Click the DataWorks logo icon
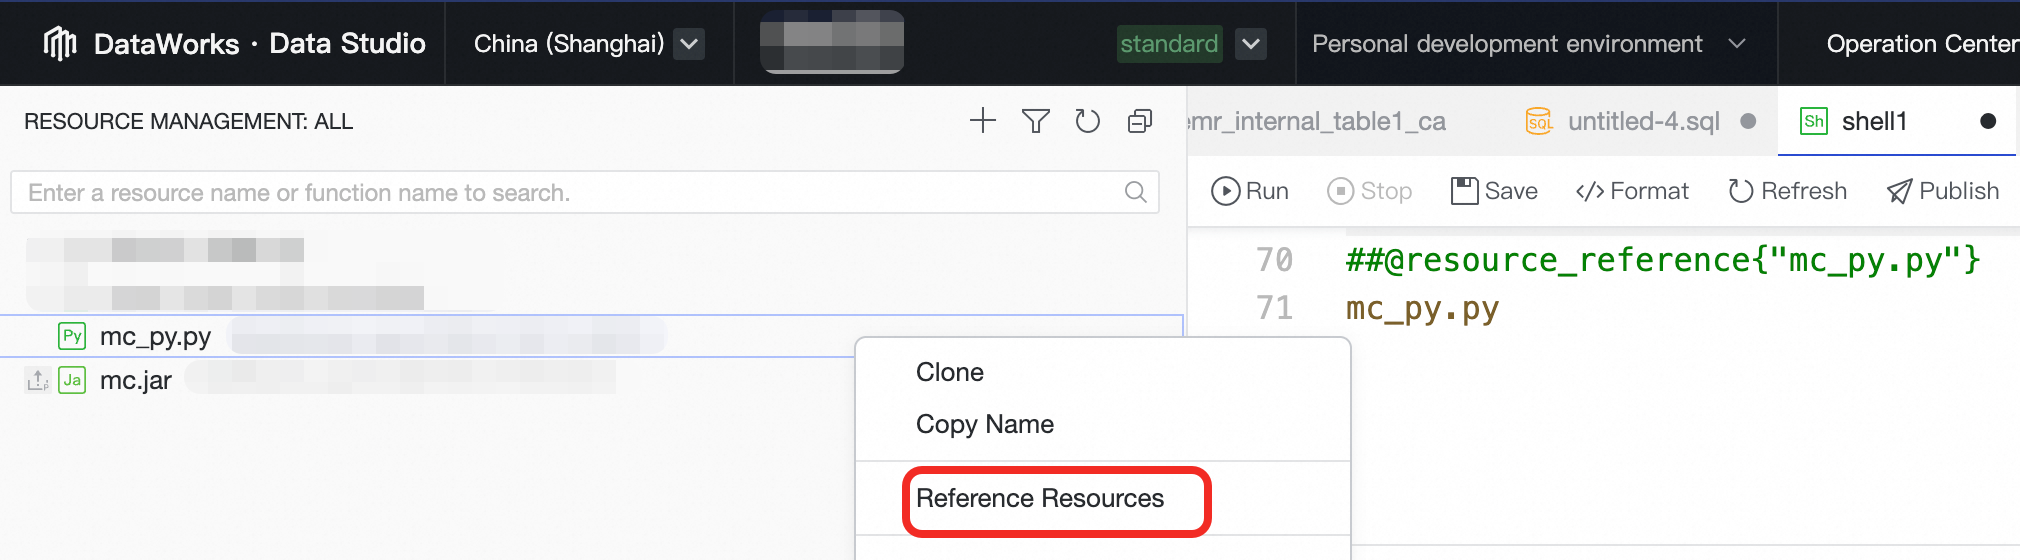The height and width of the screenshot is (560, 2020). tap(60, 43)
